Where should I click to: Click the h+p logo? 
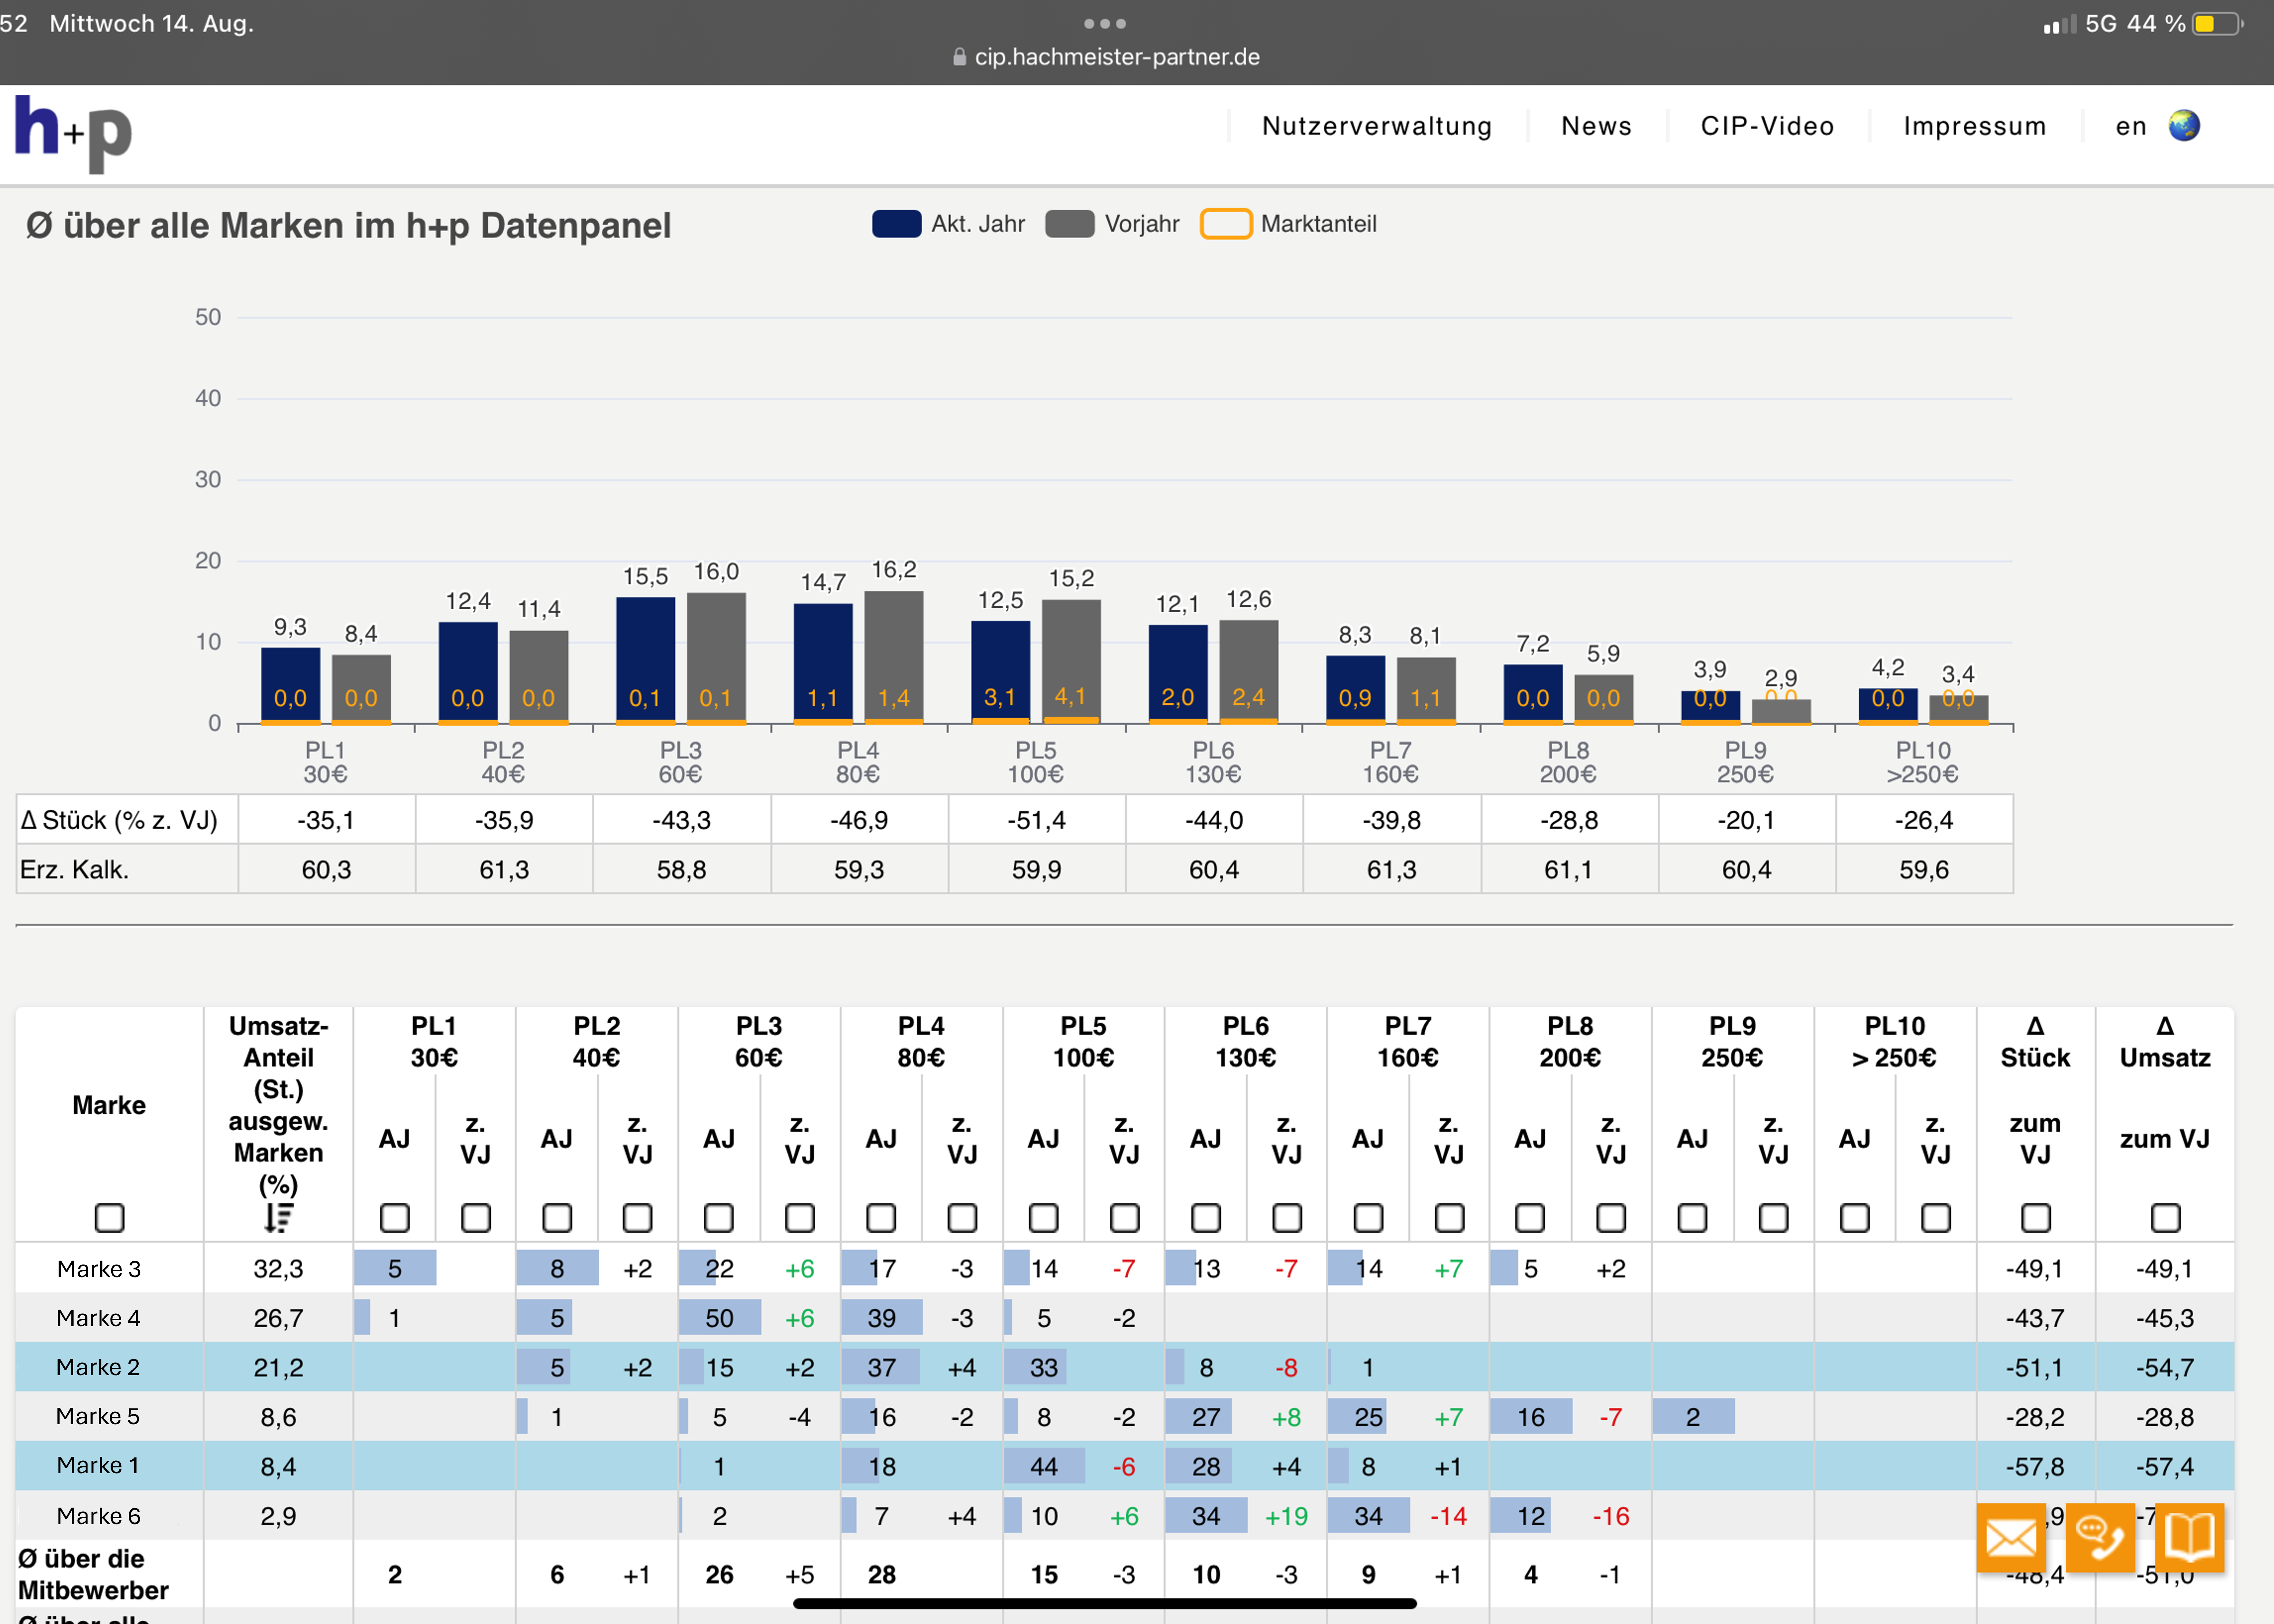click(73, 133)
